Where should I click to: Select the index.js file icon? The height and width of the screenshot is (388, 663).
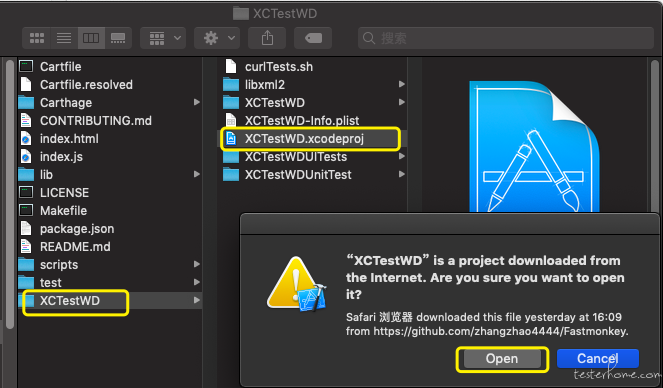pos(26,156)
